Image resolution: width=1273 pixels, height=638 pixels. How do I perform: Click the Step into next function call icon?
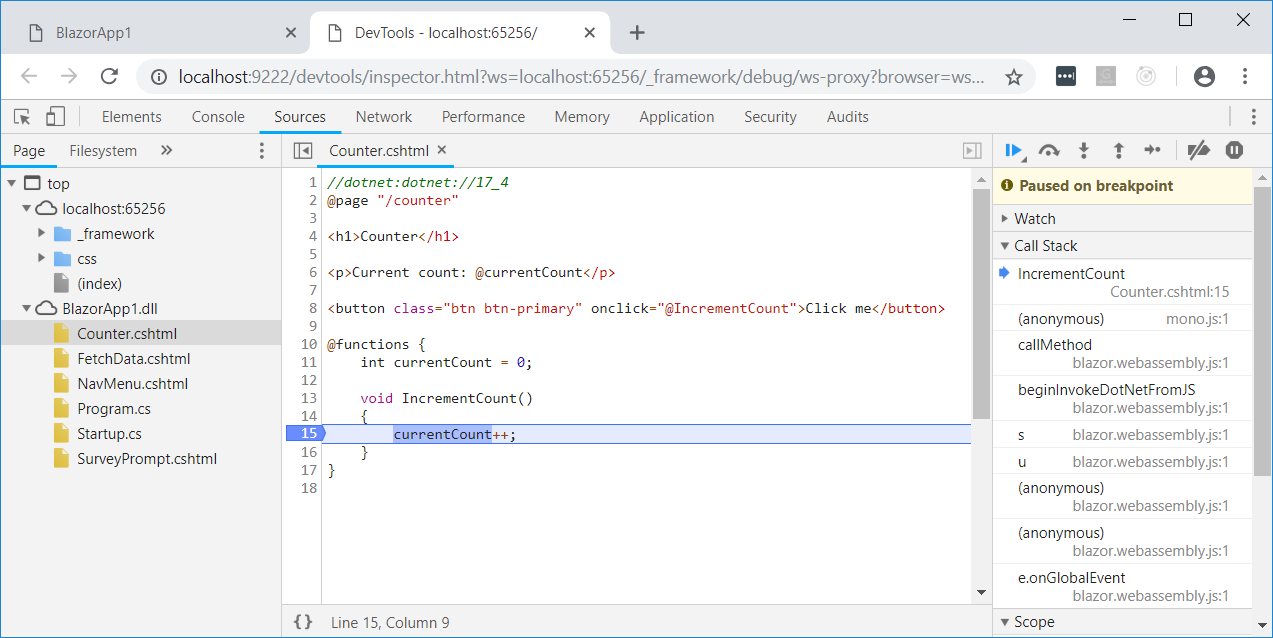(x=1083, y=150)
